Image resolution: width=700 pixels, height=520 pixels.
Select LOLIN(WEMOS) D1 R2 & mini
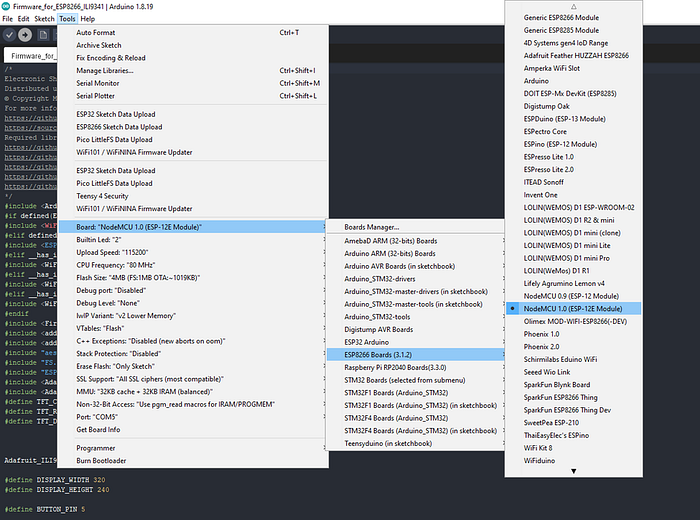point(574,220)
